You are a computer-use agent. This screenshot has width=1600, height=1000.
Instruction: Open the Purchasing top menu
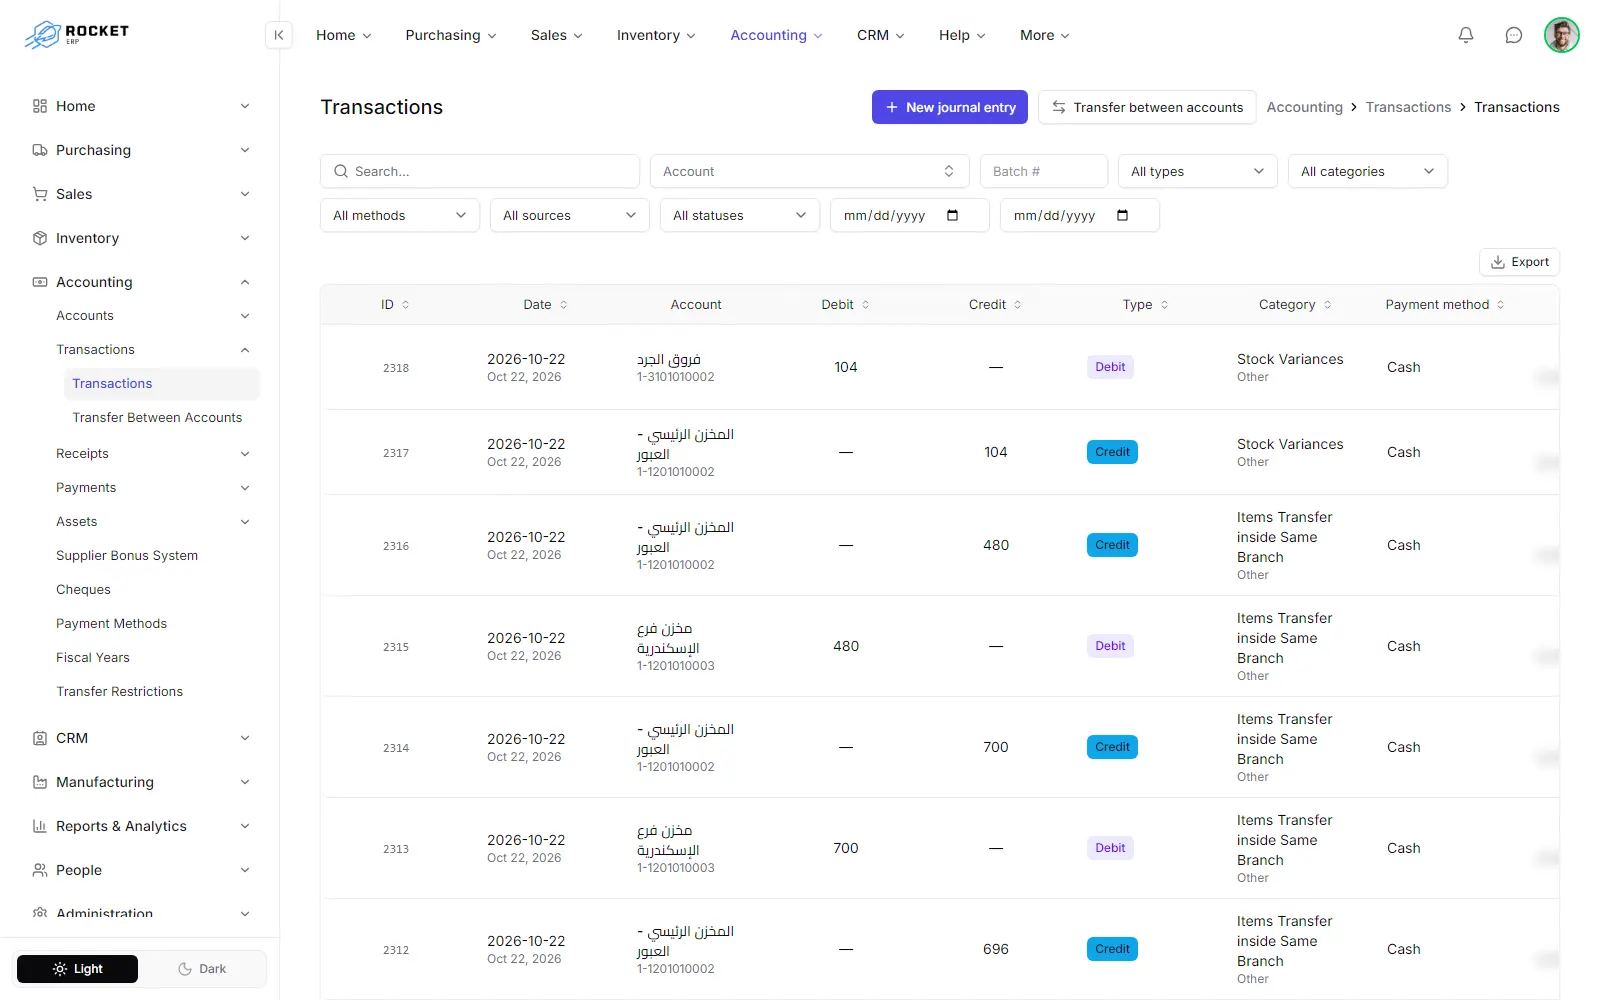(x=450, y=35)
